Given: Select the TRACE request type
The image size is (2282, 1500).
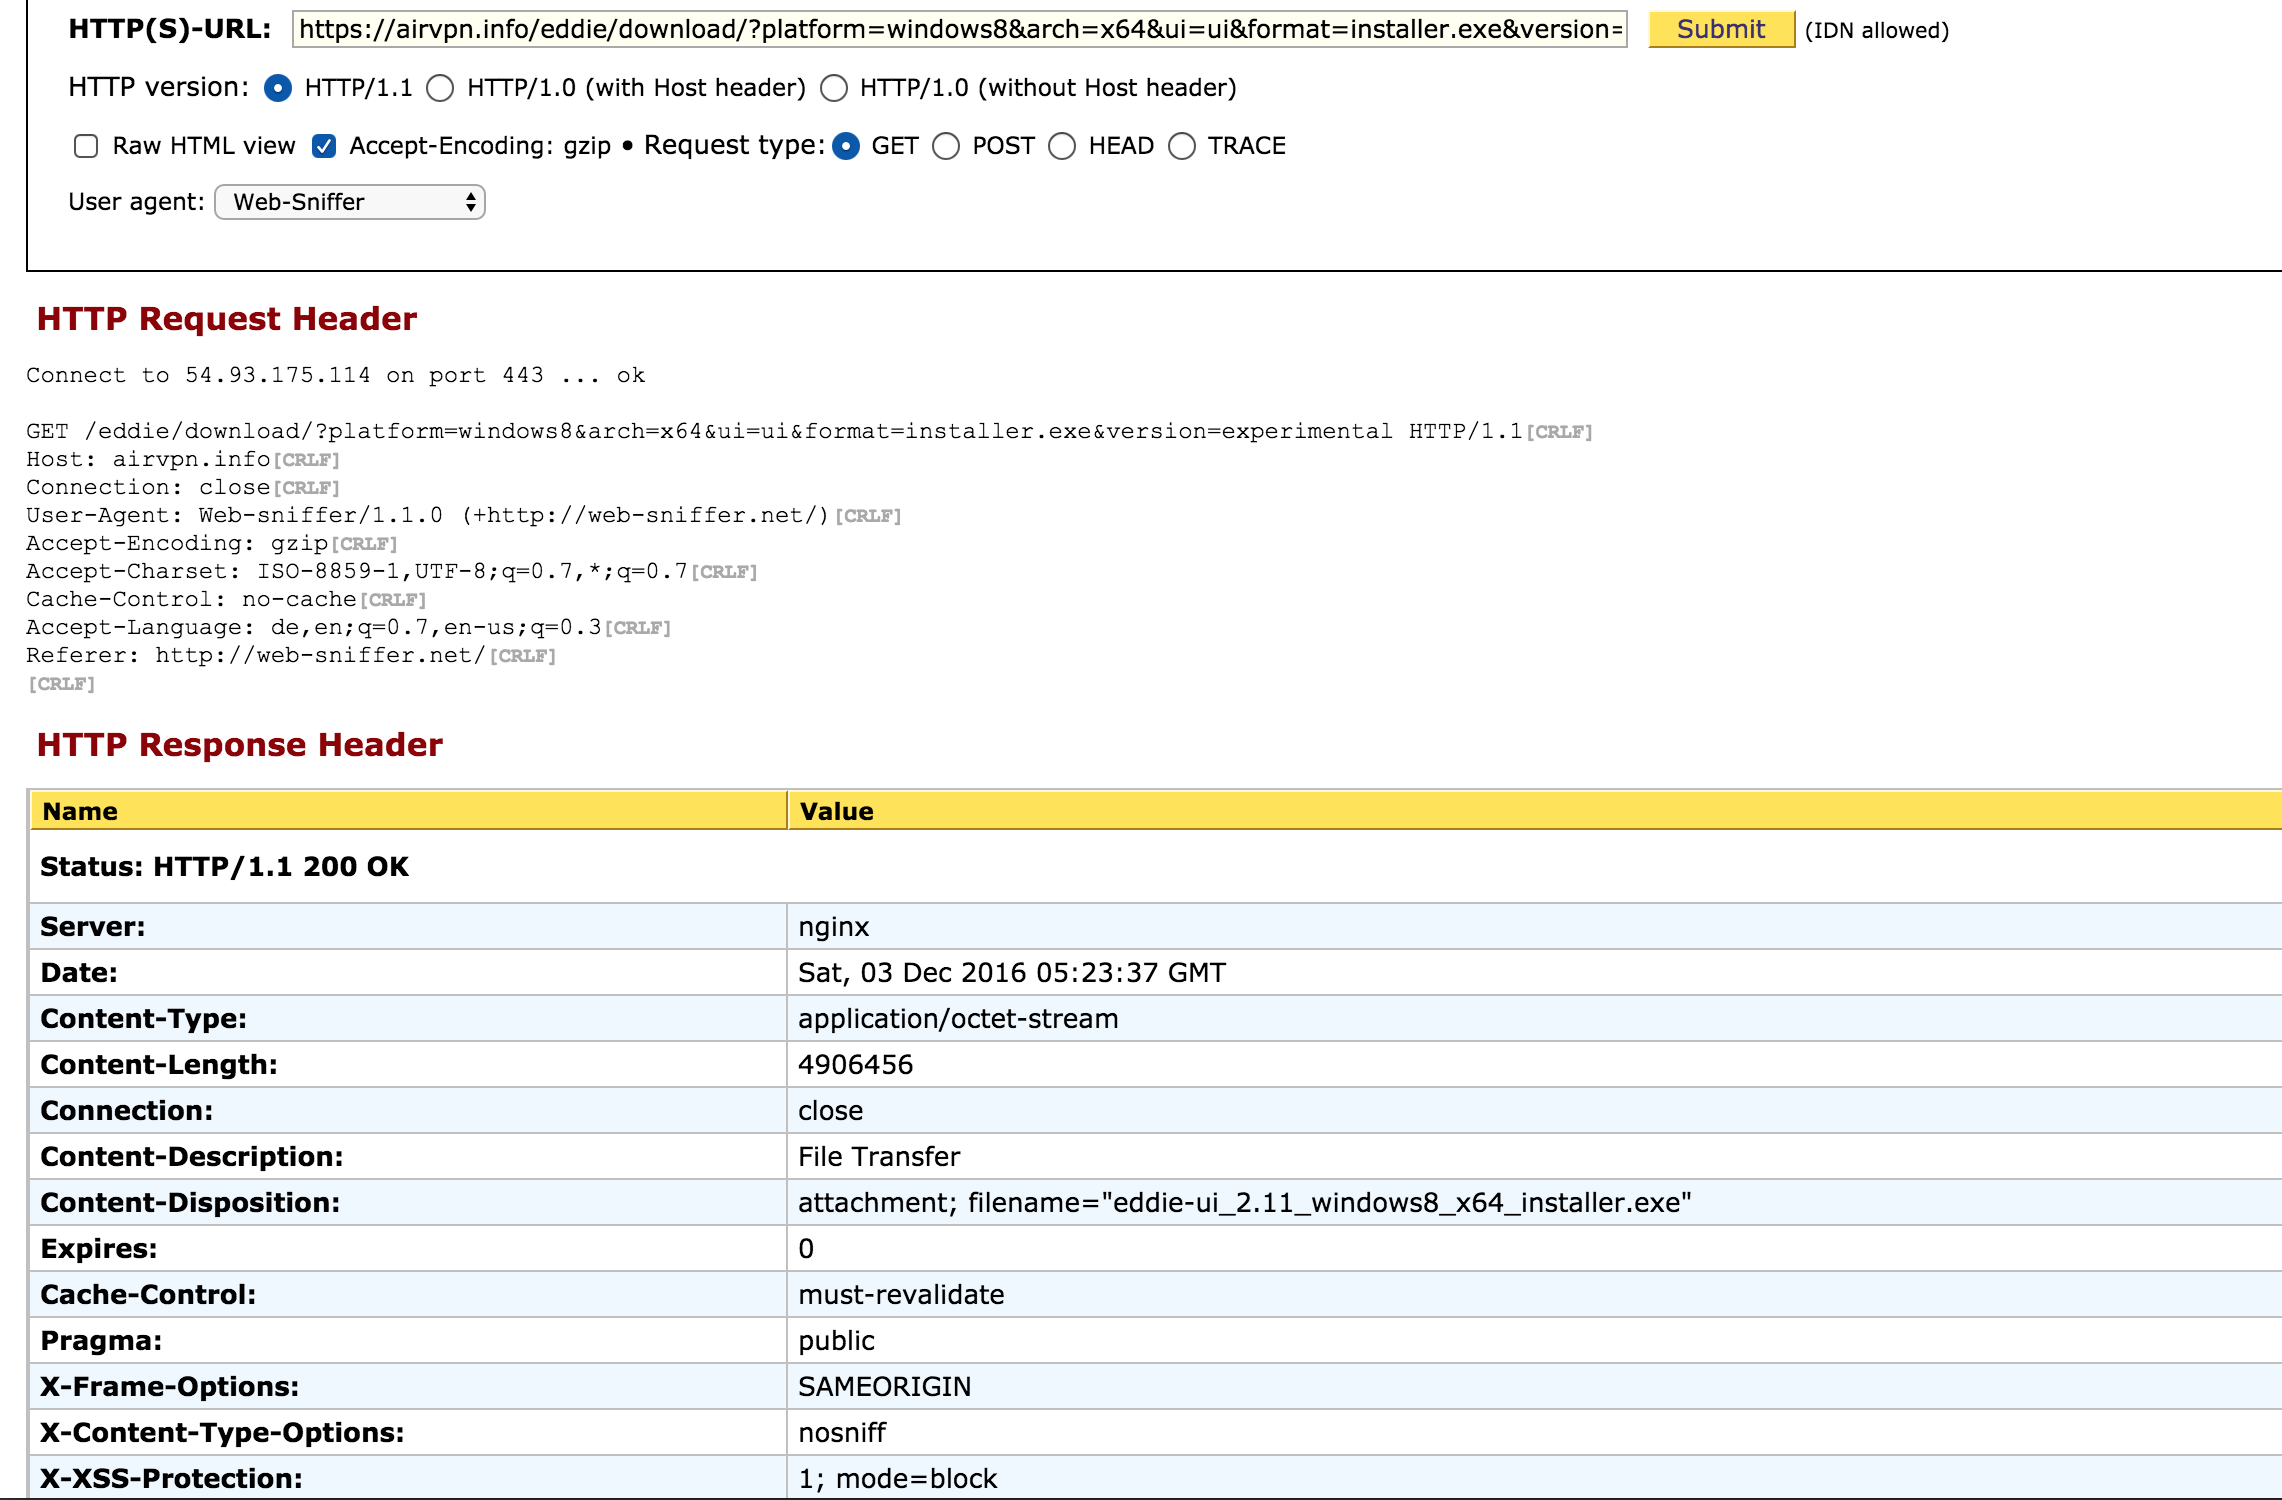Looking at the screenshot, I should (1182, 146).
